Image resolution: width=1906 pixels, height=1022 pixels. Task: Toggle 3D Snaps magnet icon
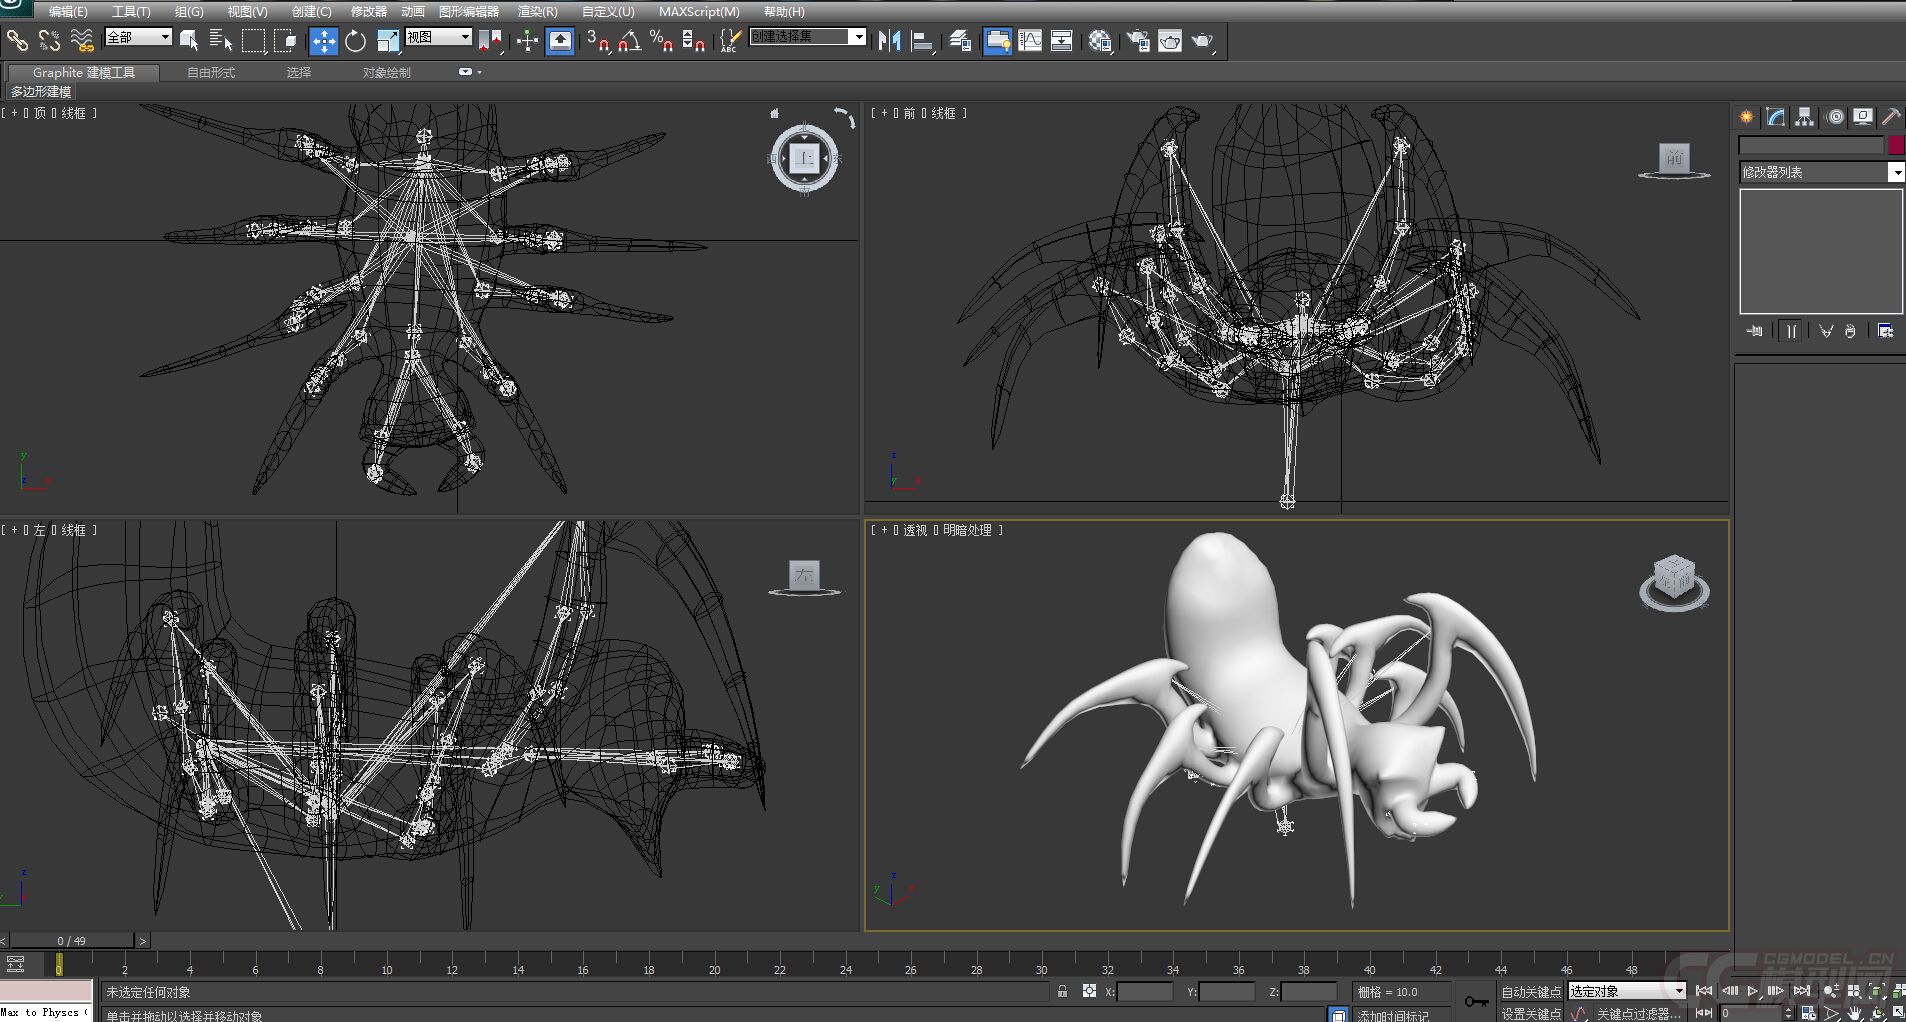598,40
